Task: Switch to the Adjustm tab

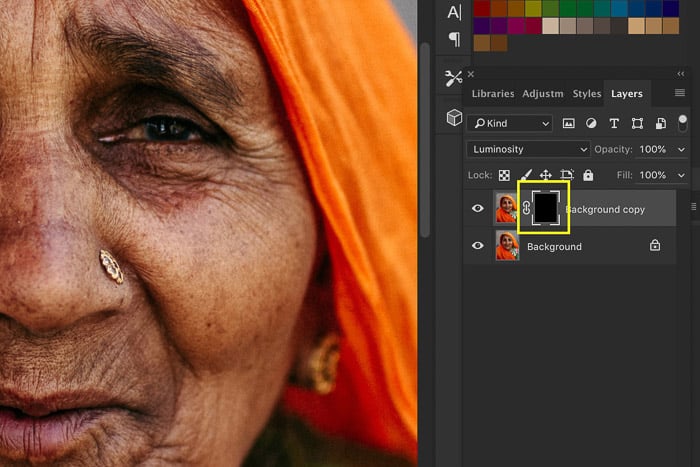Action: tap(543, 94)
